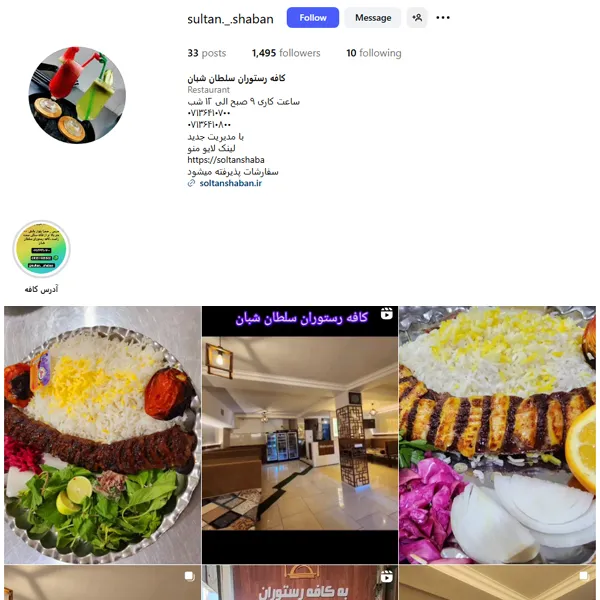This screenshot has height=600, width=600.
Task: Click the sultan._.shaban username heading
Action: click(x=230, y=19)
